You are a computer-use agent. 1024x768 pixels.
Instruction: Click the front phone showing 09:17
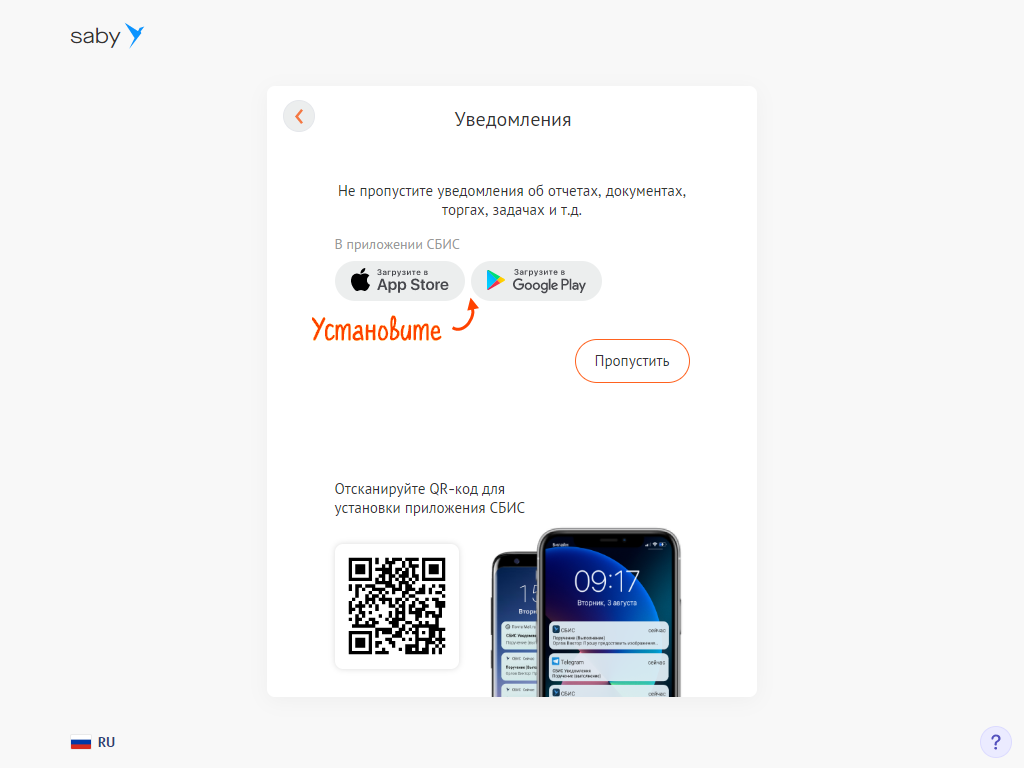tap(609, 613)
